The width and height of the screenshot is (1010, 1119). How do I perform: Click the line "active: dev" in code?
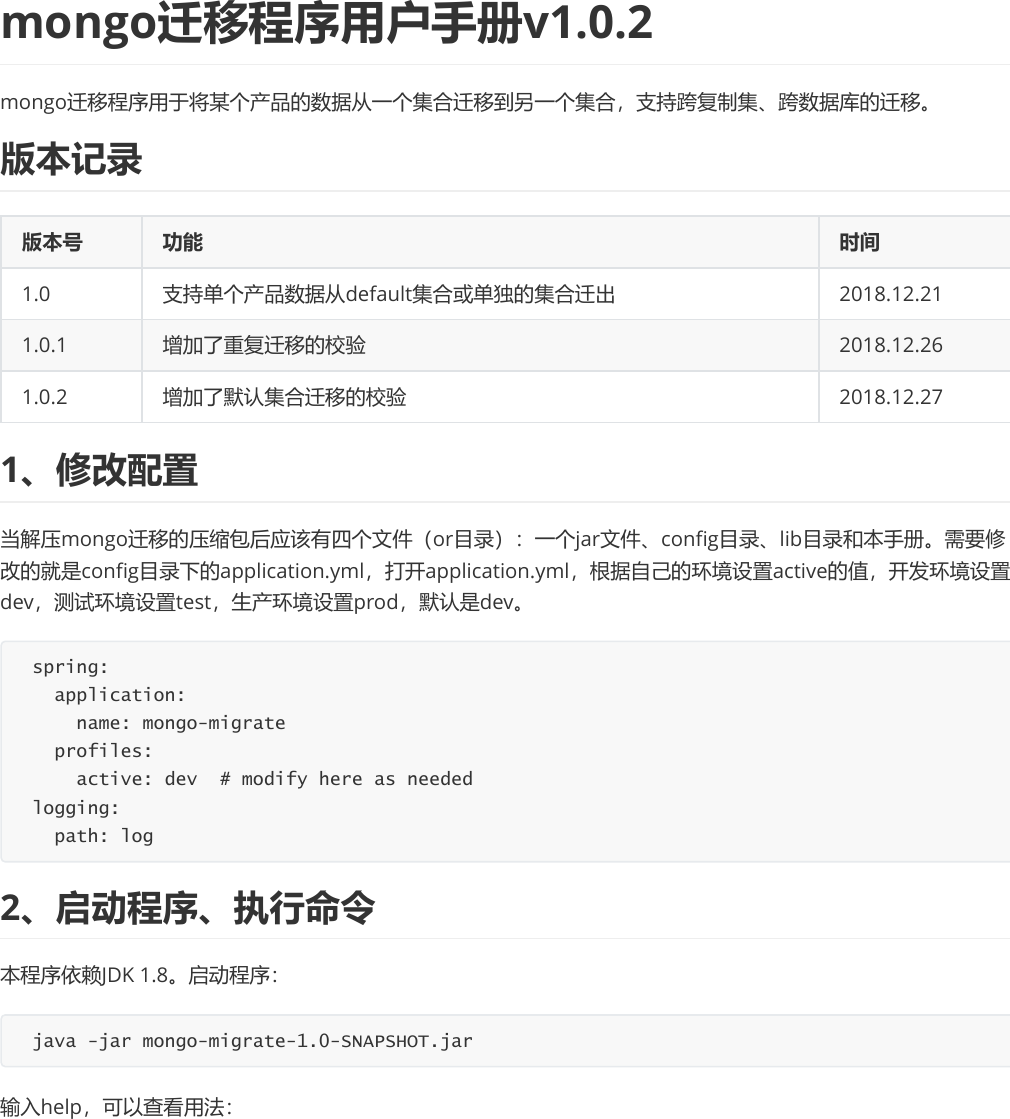130,778
